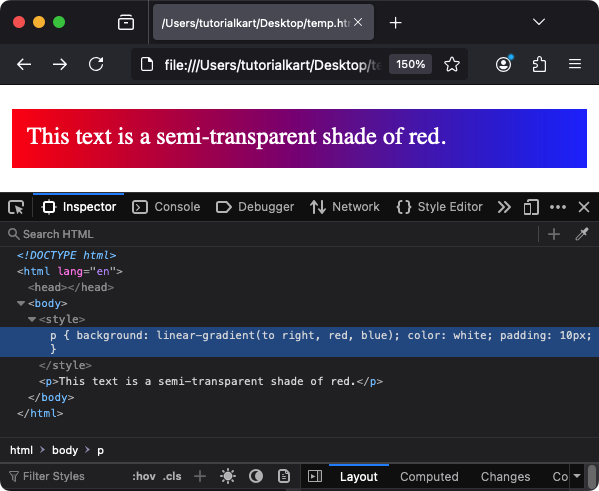Image resolution: width=599 pixels, height=491 pixels.
Task: Switch to the Computed sidebar tab
Action: coord(429,477)
